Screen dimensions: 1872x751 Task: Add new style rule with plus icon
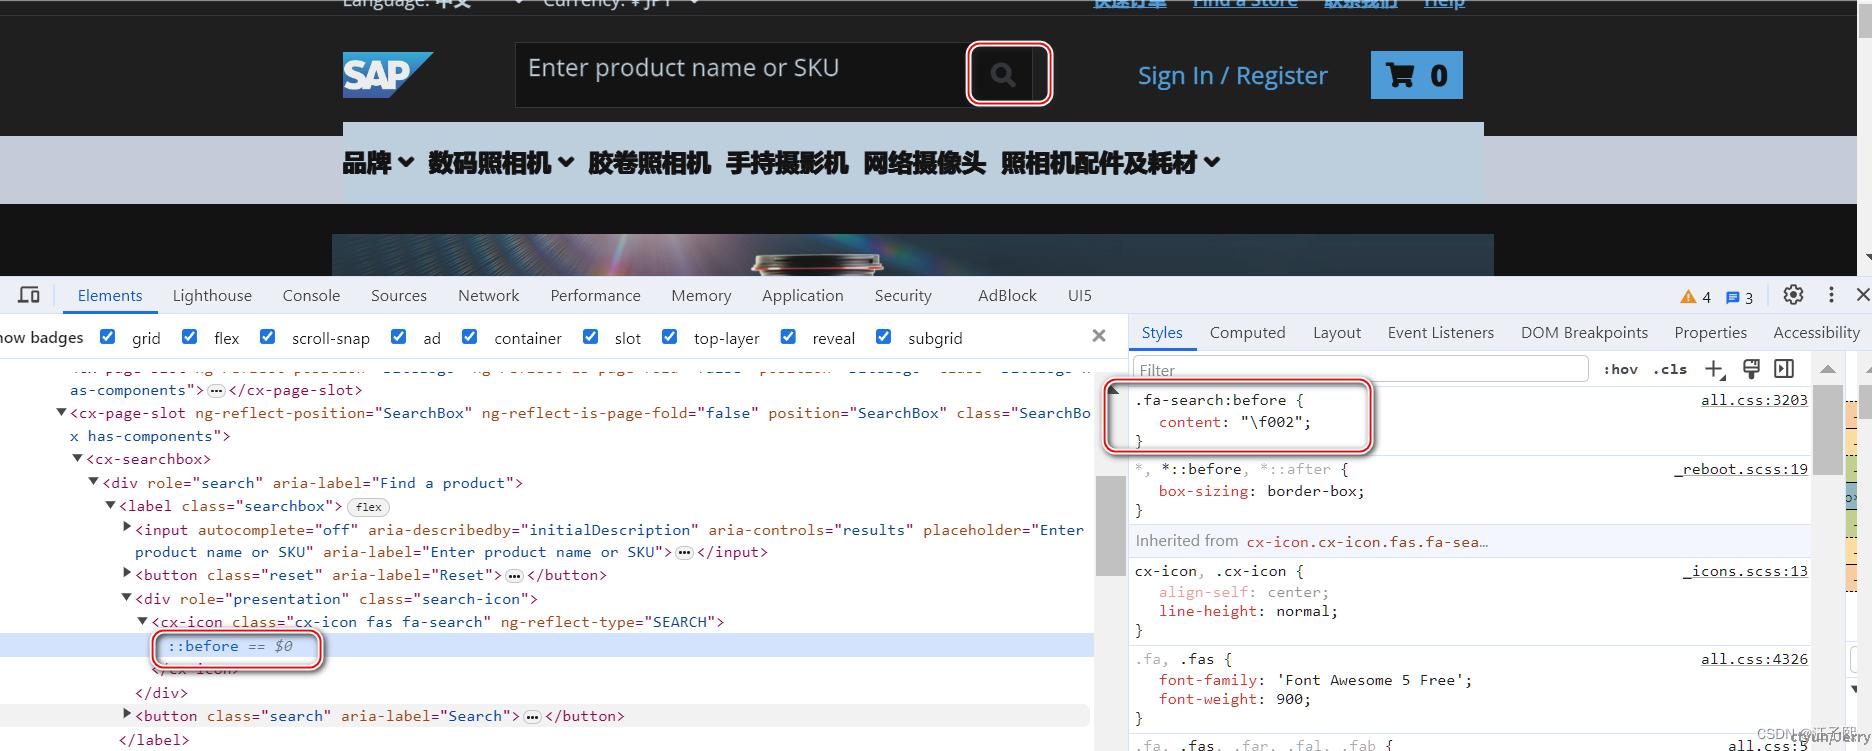[x=1714, y=369]
